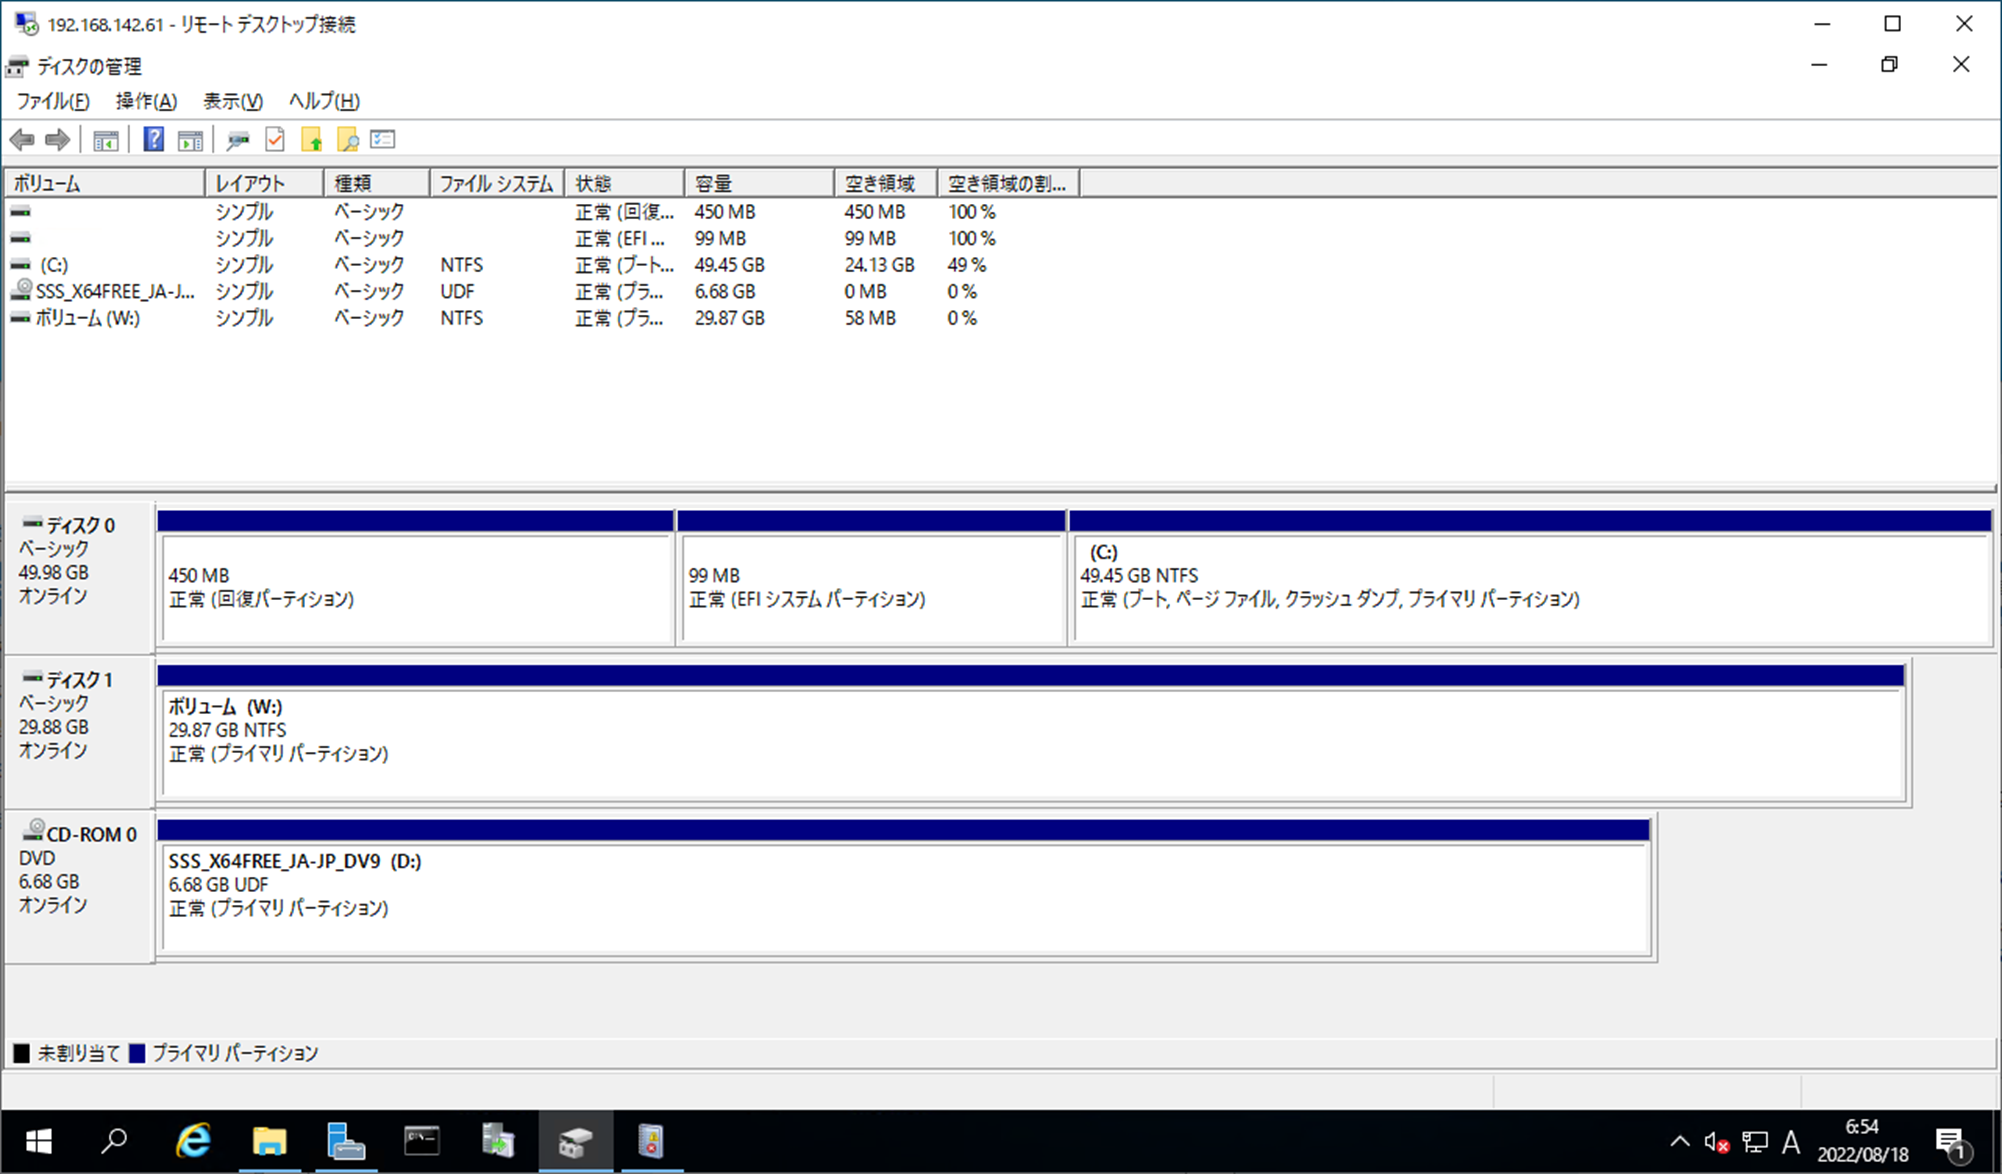Open the properties toolbar icon
Viewport: 2002px width, 1174px height.
click(x=383, y=139)
